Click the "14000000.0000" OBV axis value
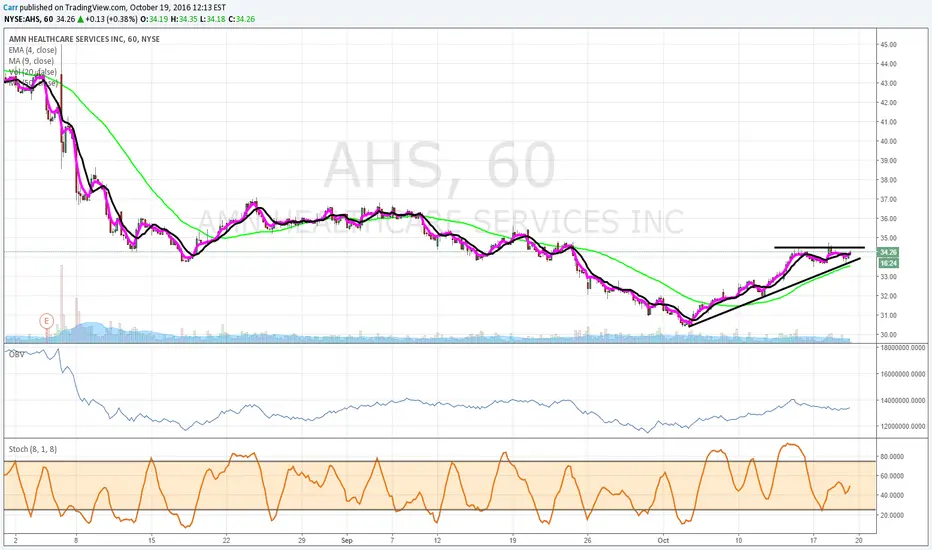 [903, 400]
